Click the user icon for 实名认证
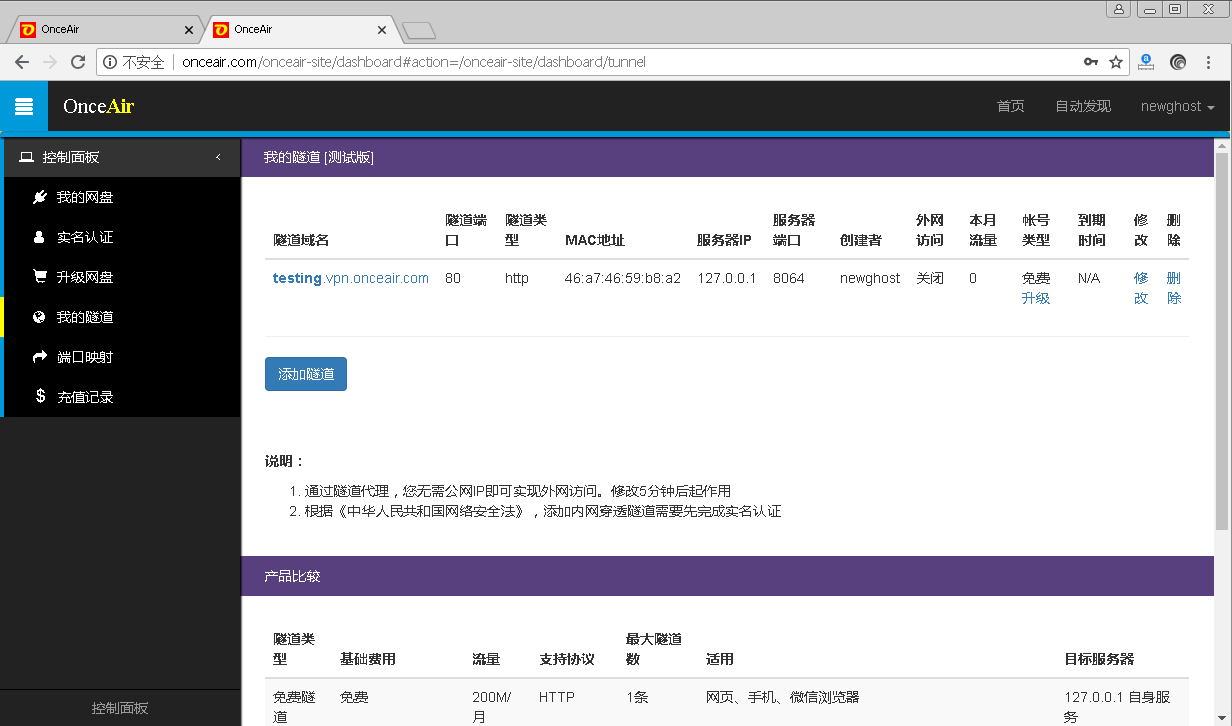1232x726 pixels. (x=39, y=237)
